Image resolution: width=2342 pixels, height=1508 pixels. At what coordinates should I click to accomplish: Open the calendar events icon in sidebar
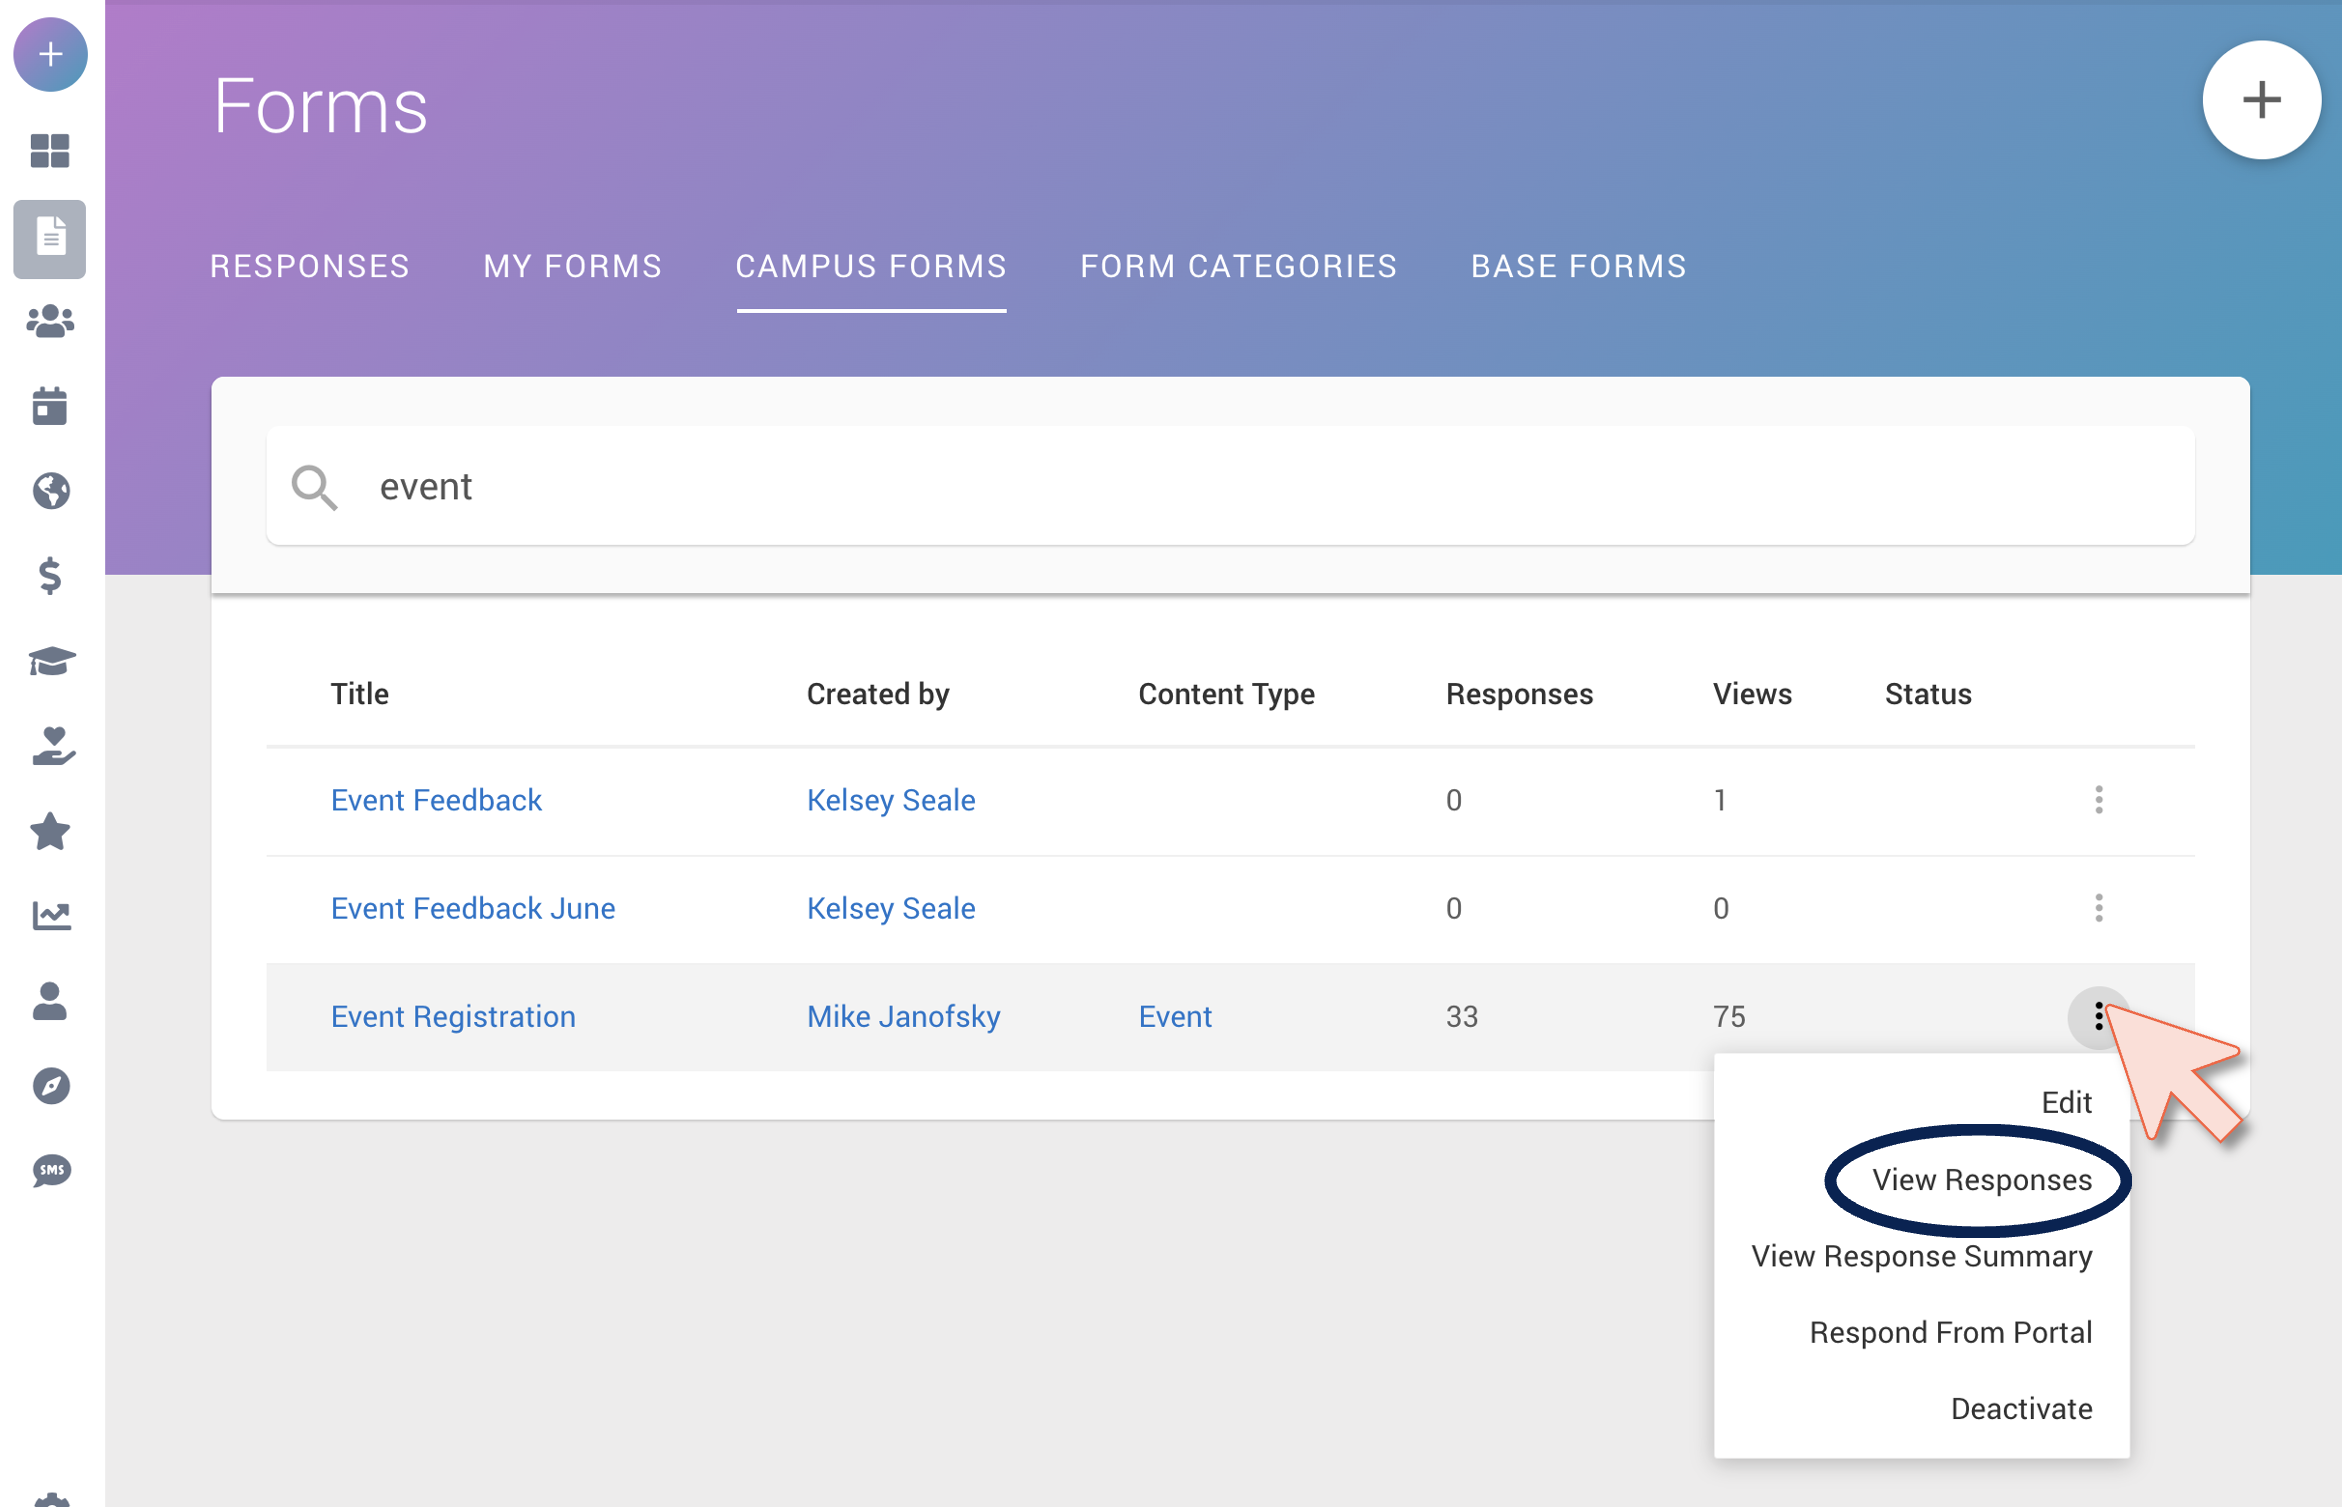(50, 406)
